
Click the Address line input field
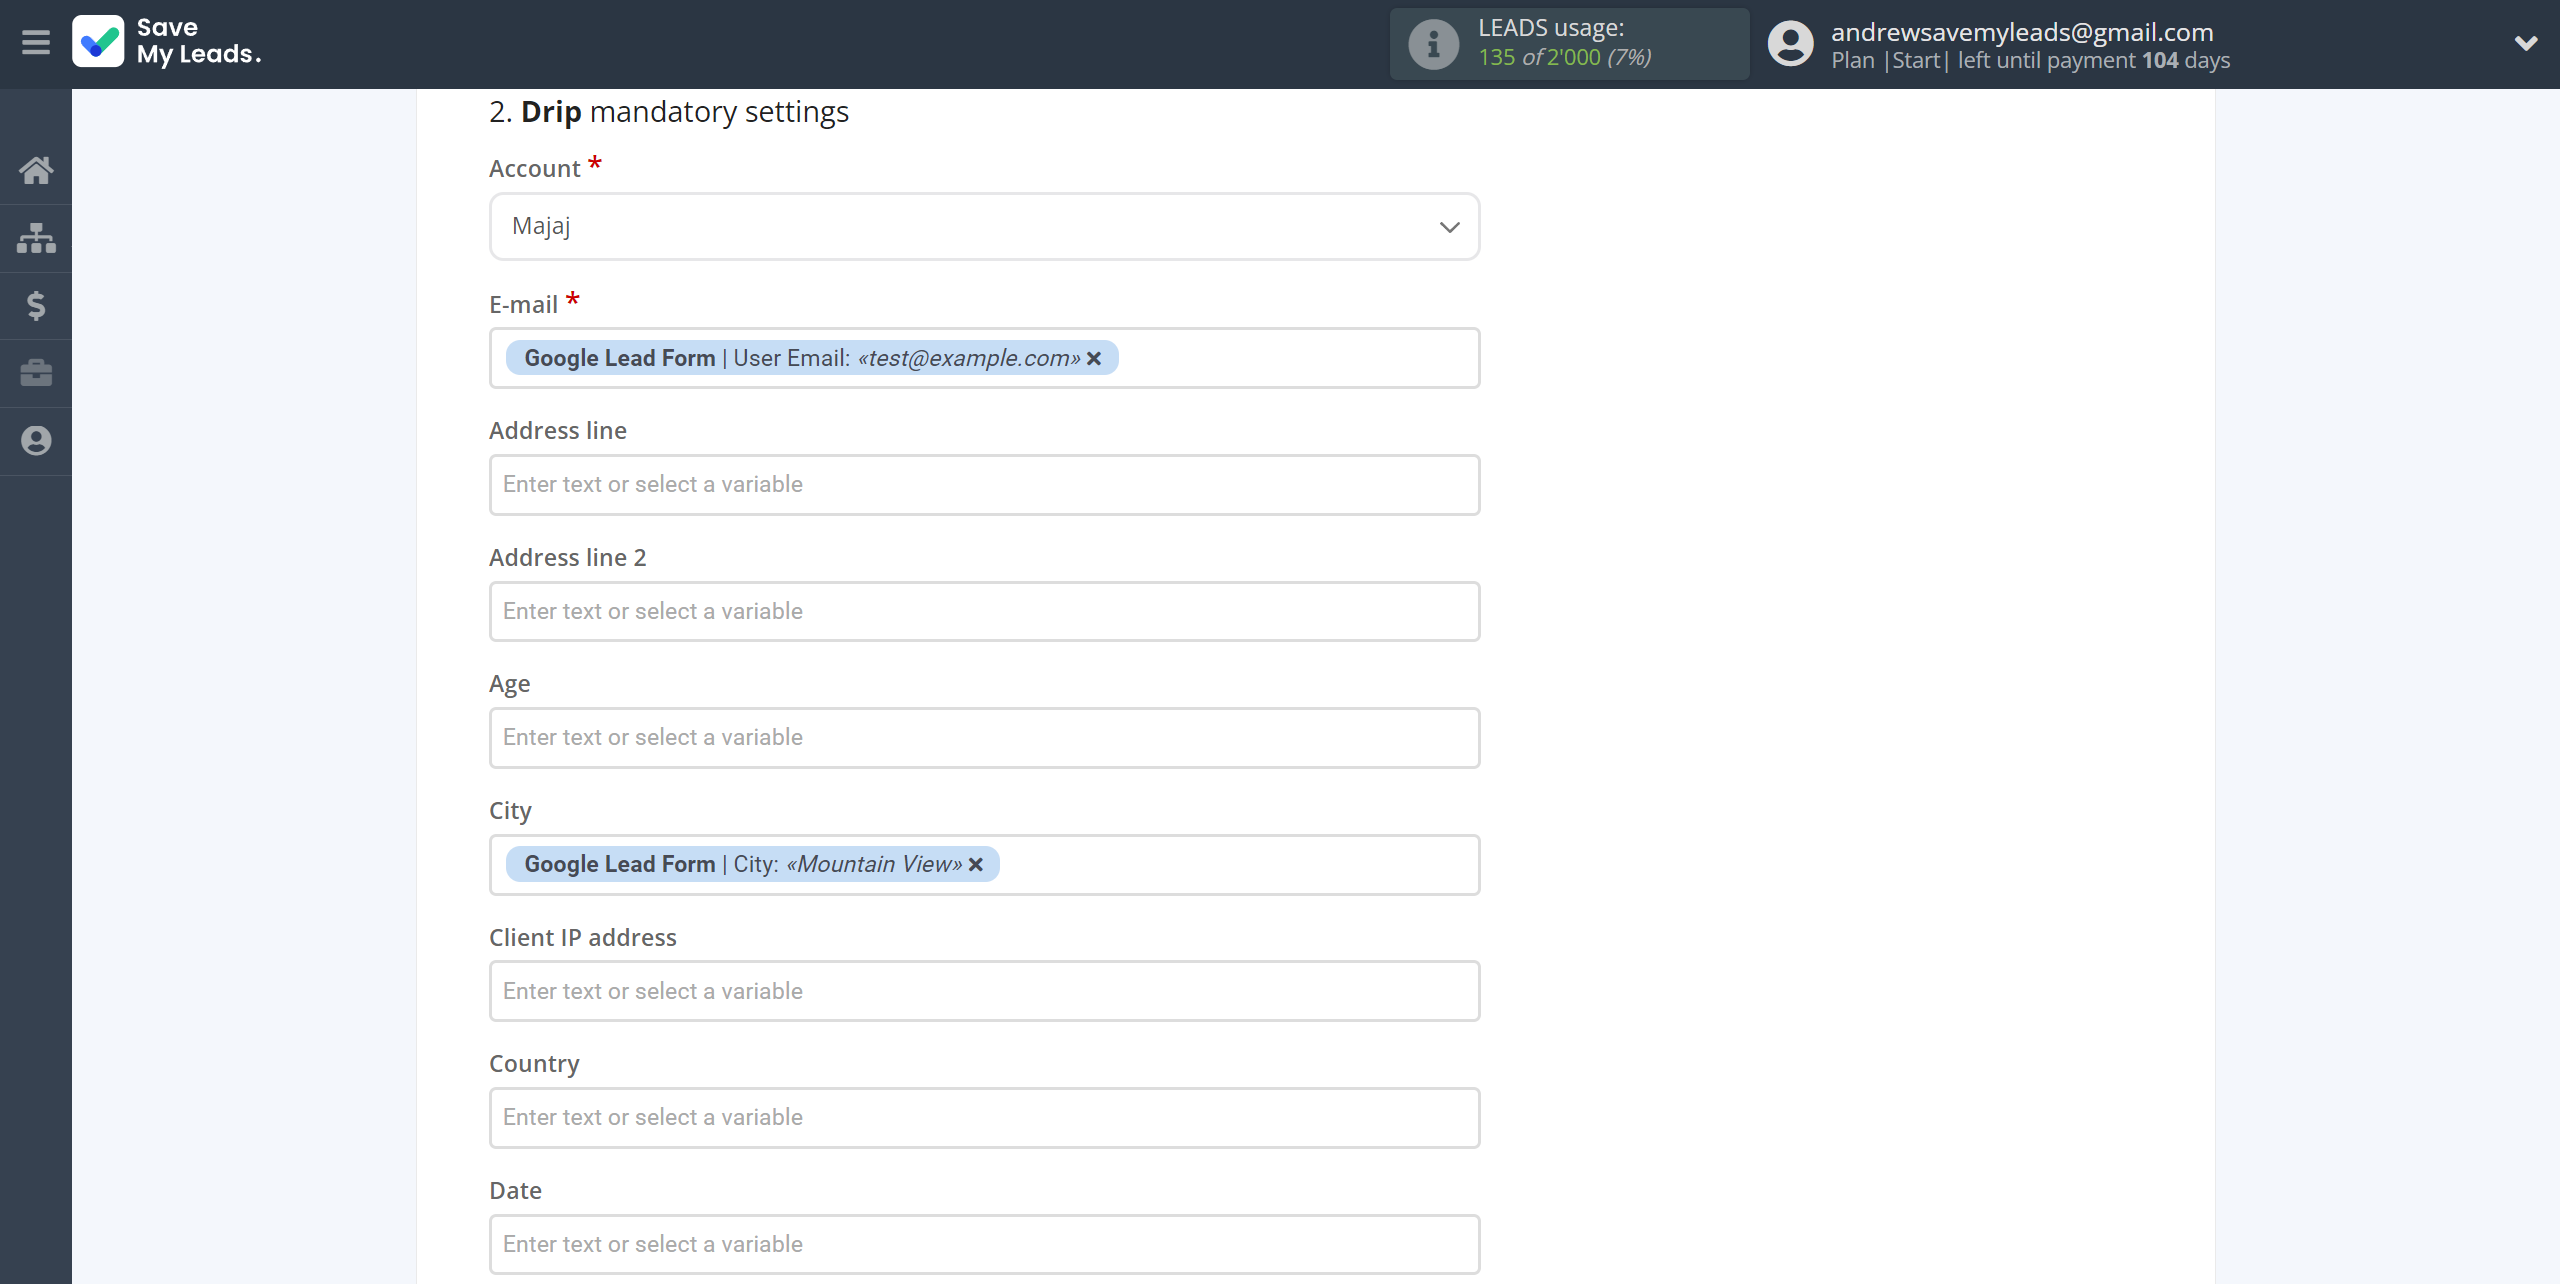click(x=984, y=485)
